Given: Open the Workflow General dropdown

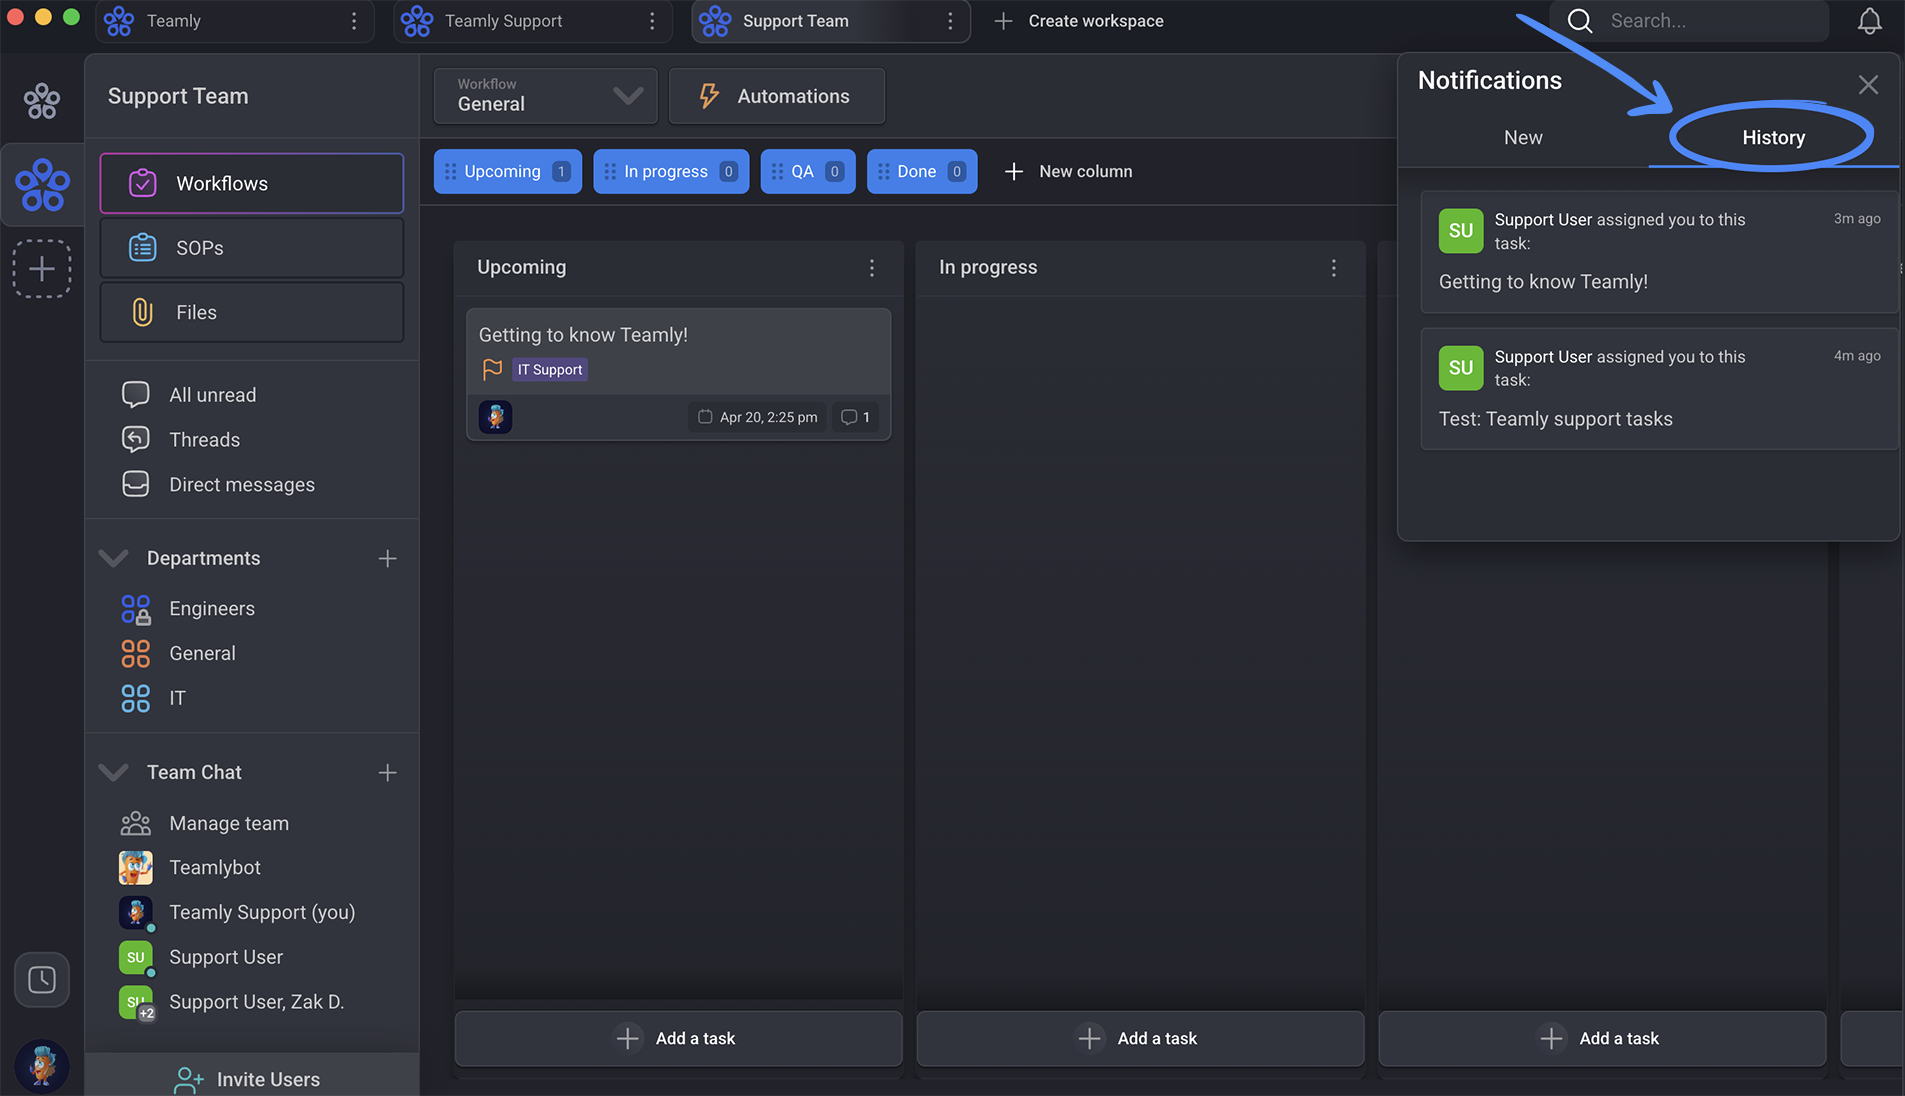Looking at the screenshot, I should point(546,96).
